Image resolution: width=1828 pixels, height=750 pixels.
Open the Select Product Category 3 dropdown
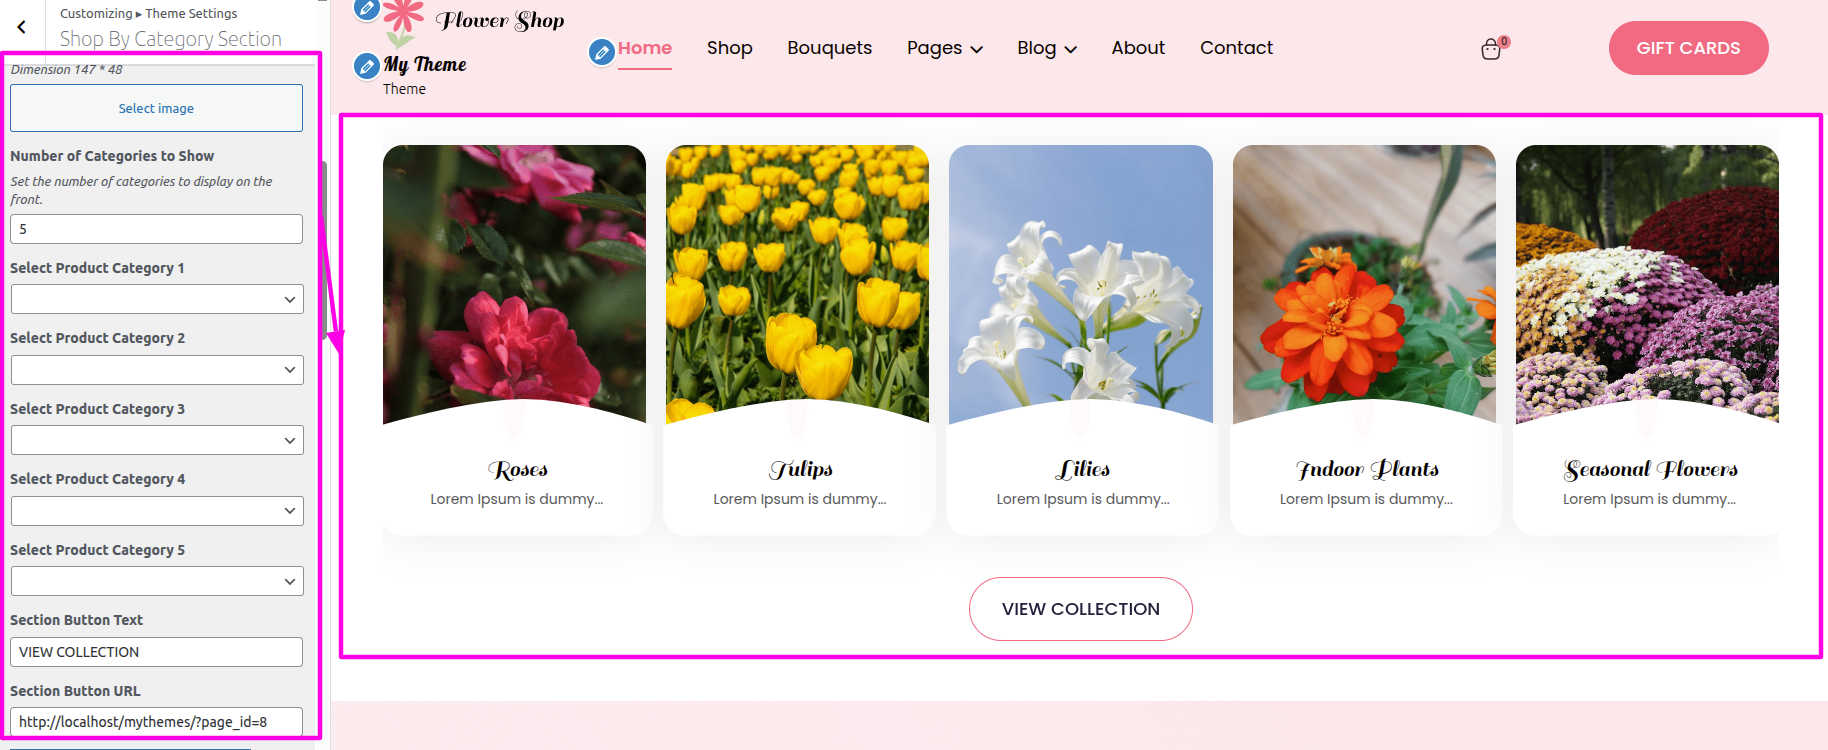pyautogui.click(x=157, y=440)
